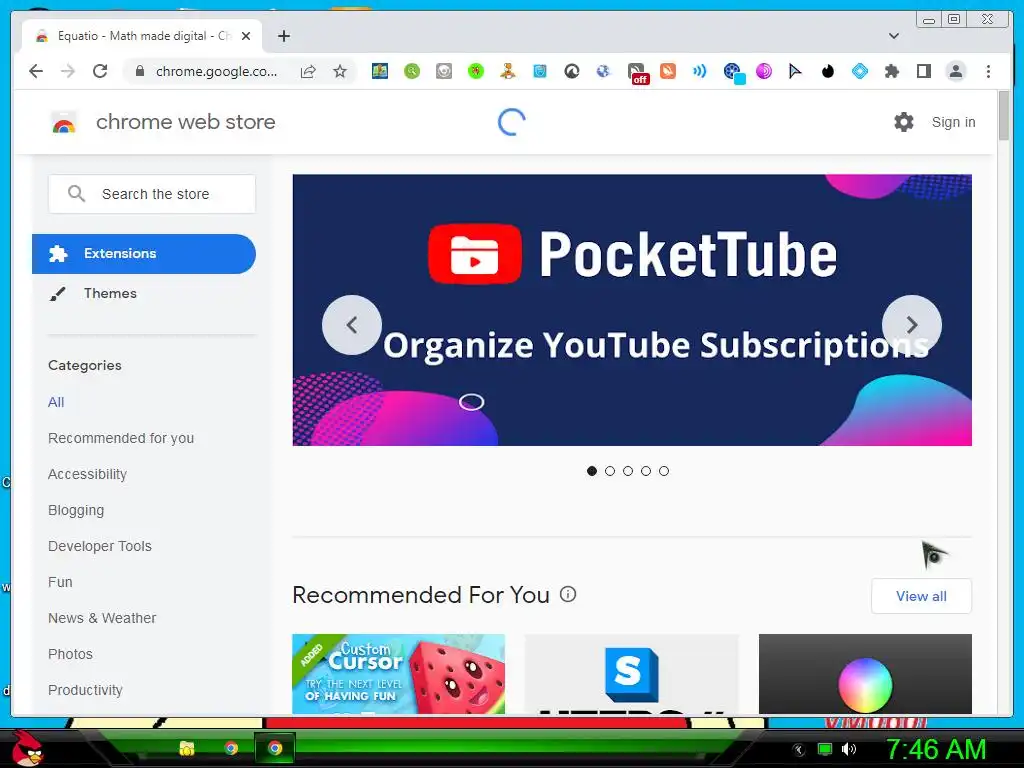Select the fourth carousel dot
Screen dimensions: 1024x768
(x=646, y=471)
